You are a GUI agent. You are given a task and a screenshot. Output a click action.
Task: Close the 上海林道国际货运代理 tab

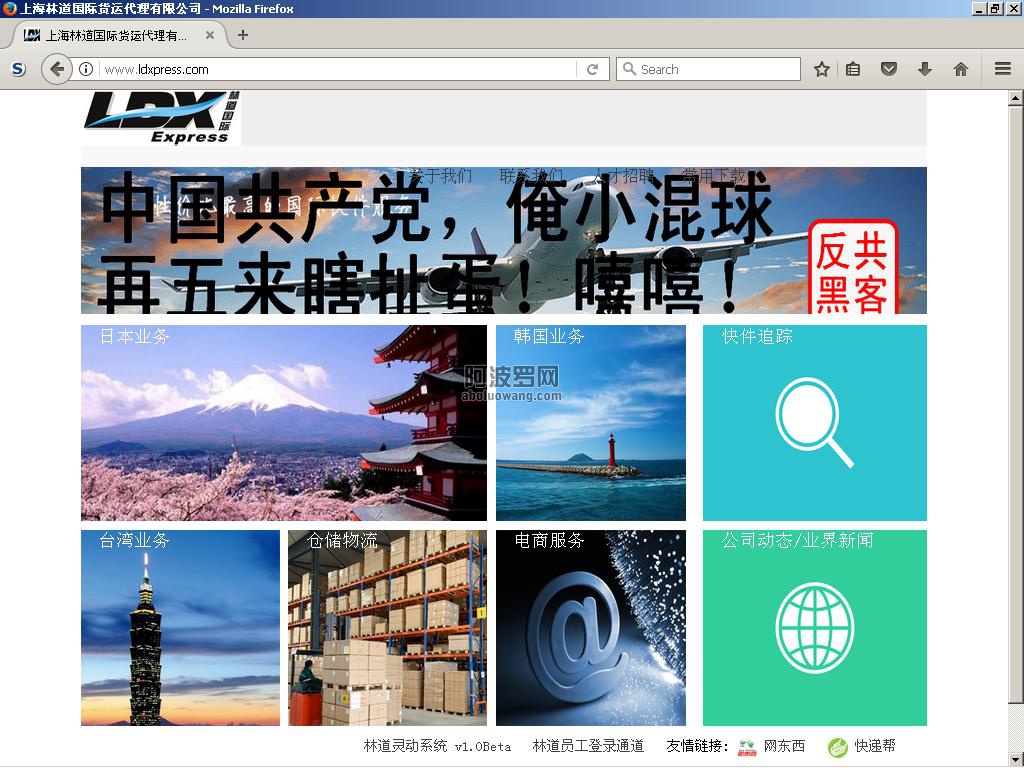tap(210, 35)
